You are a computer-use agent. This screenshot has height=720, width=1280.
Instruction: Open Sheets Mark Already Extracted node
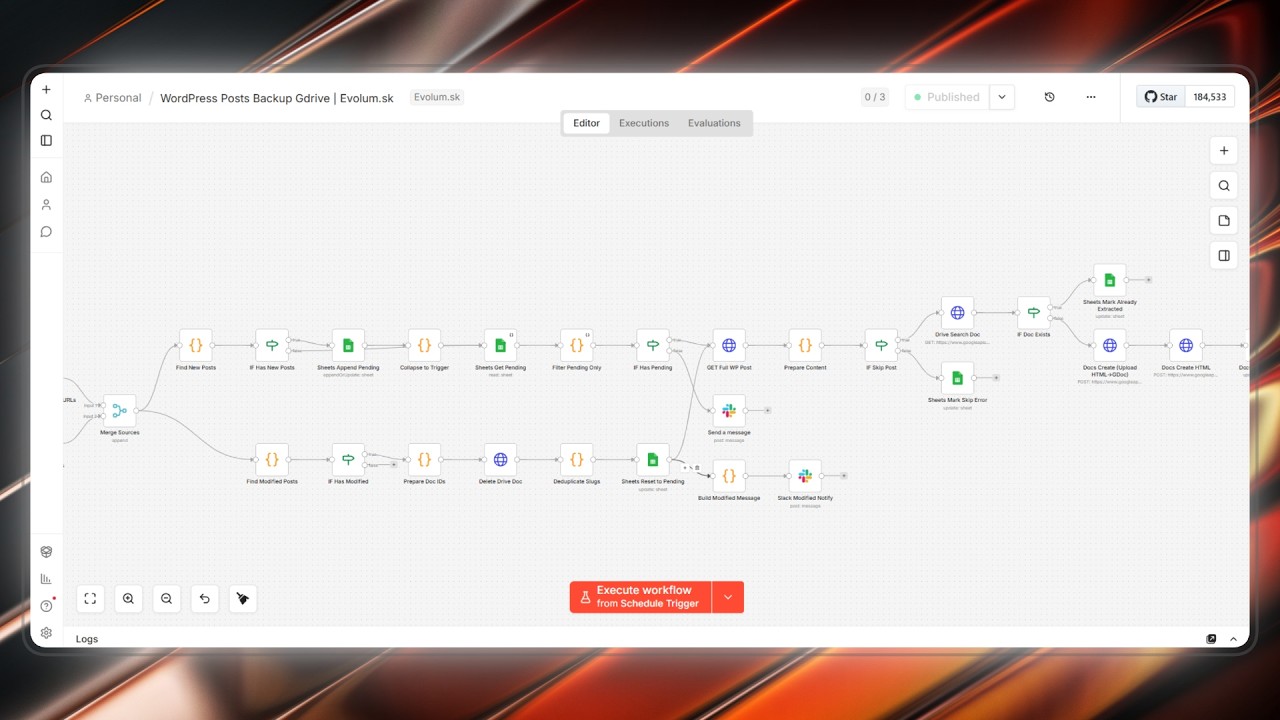[1110, 280]
